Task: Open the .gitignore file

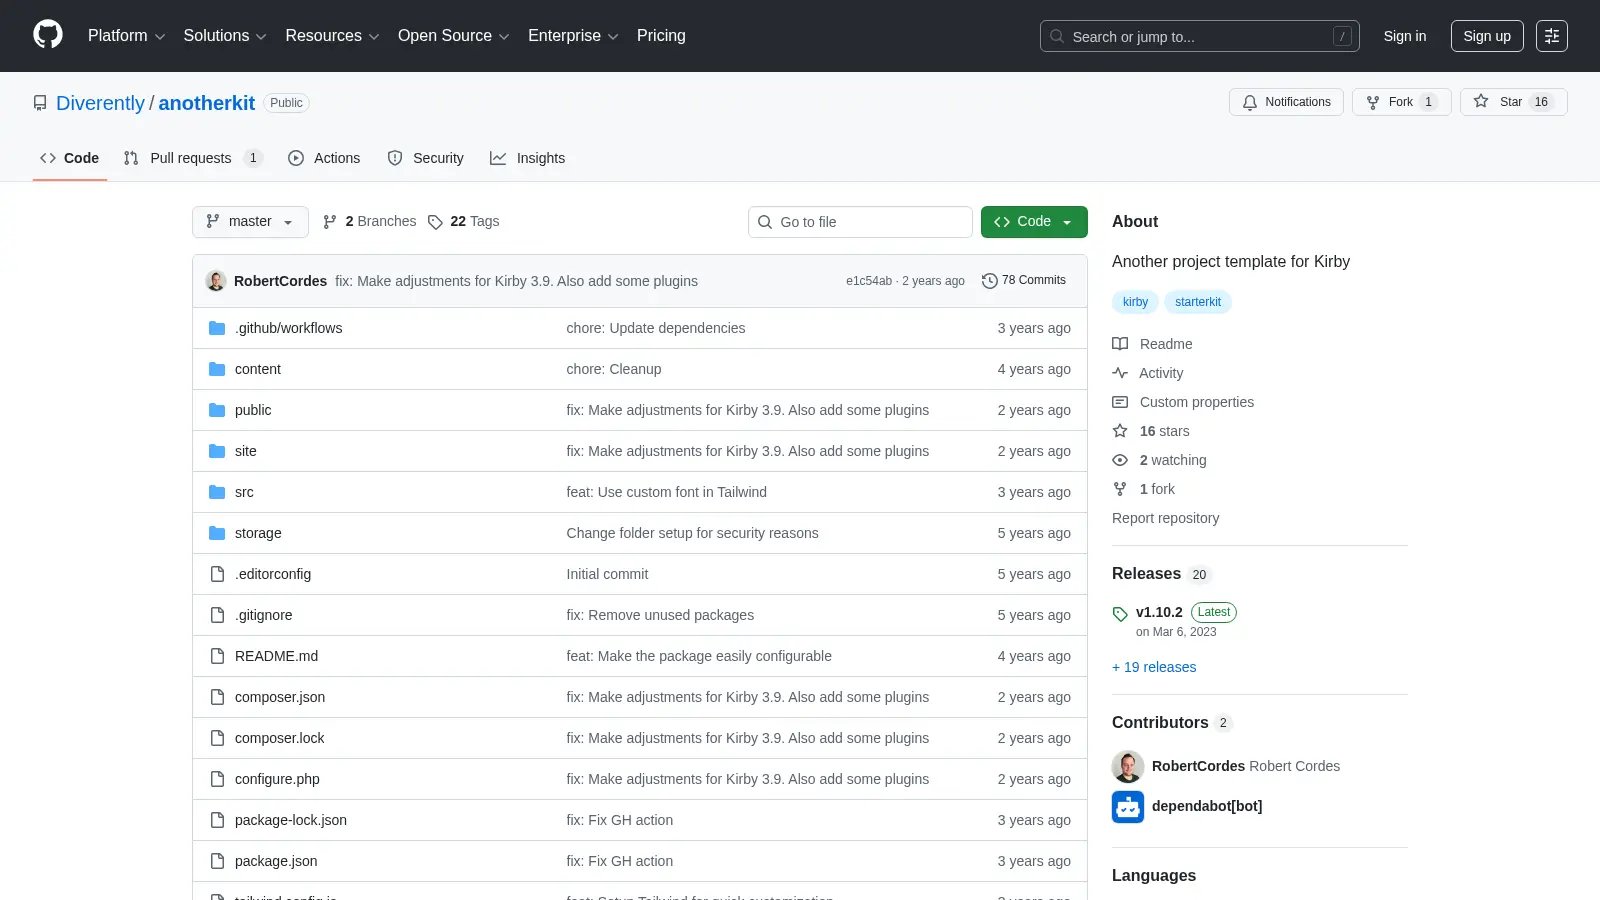Action: point(264,615)
